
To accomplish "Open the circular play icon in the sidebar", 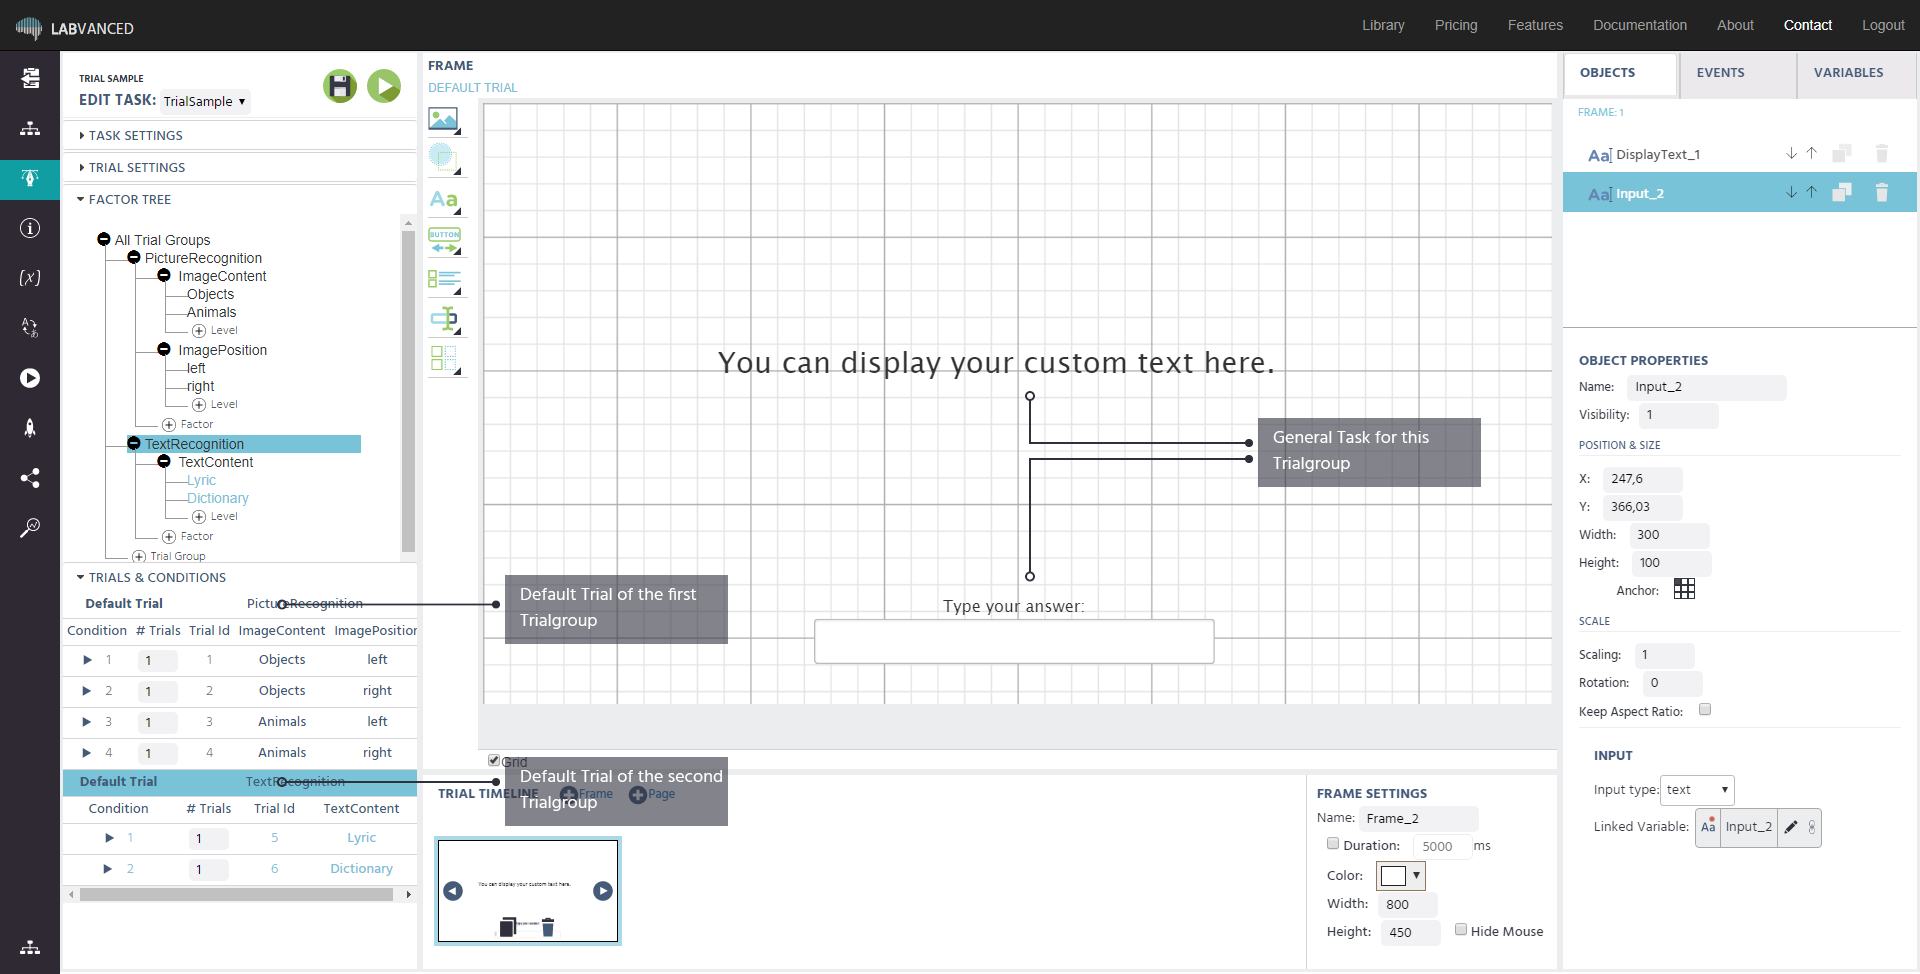I will (x=30, y=378).
